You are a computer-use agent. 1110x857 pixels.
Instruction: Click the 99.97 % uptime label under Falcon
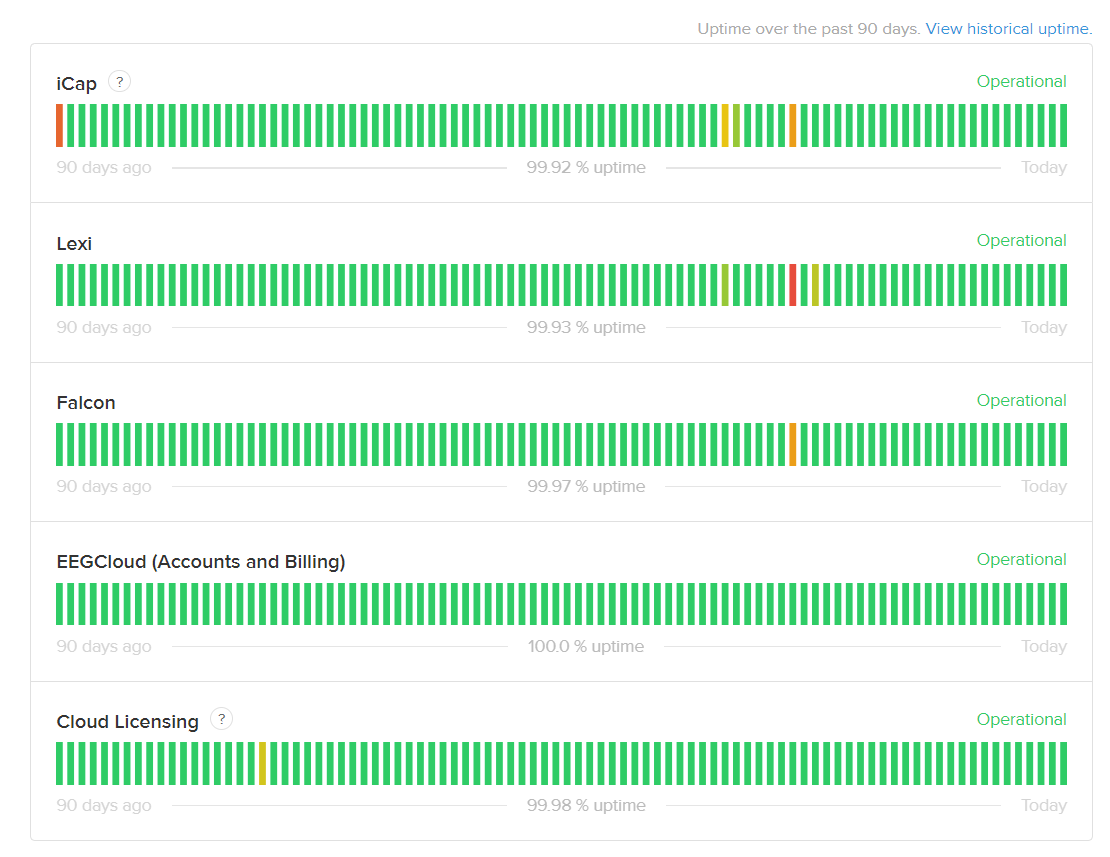[x=586, y=487]
